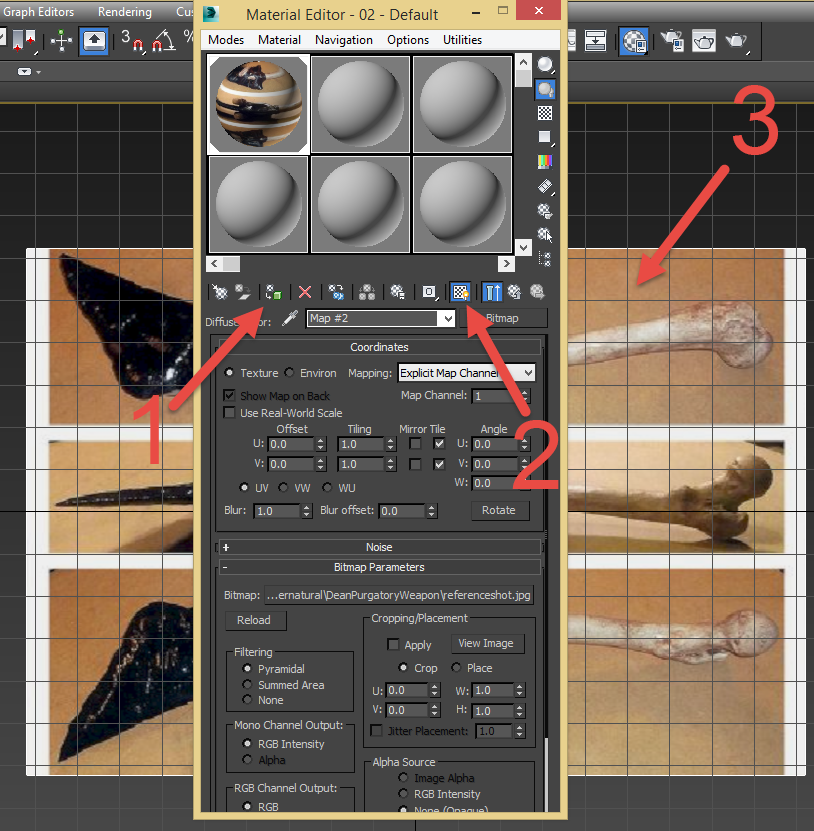The image size is (814, 831).
Task: Open the Options menu
Action: [x=408, y=40]
